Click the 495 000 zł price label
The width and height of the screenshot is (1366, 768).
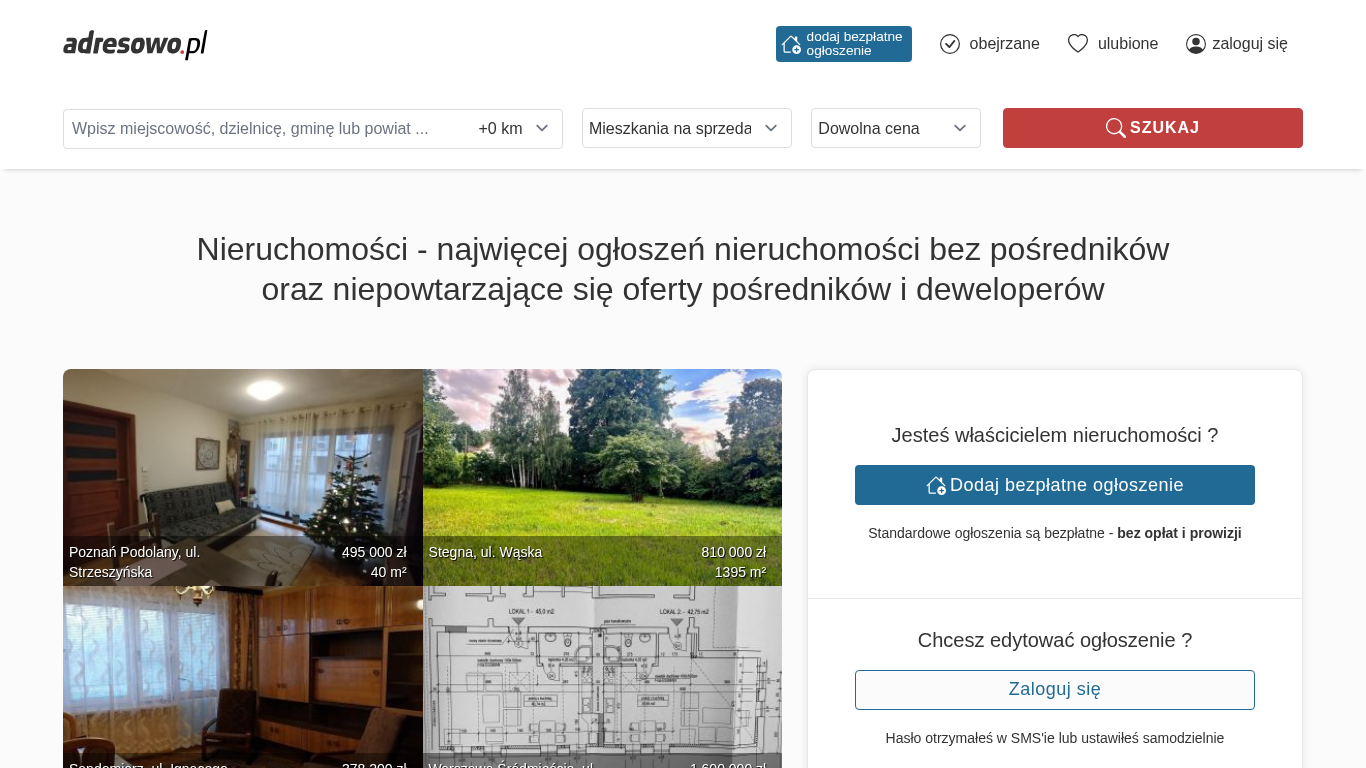pos(373,552)
